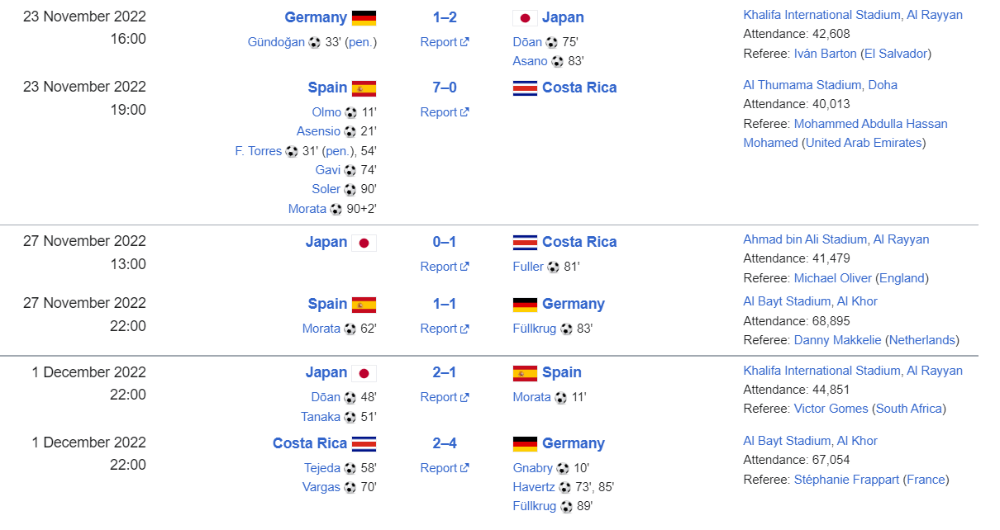1000x530 pixels.
Task: Click the ball icon next to Fuller
Action: 552,267
